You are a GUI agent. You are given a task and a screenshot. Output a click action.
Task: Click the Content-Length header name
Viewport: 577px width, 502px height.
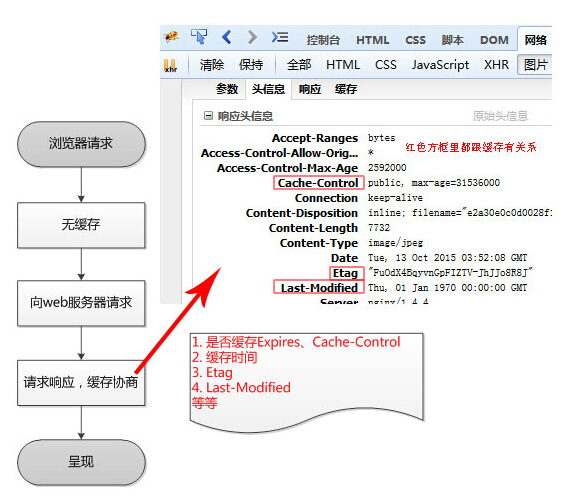(314, 228)
